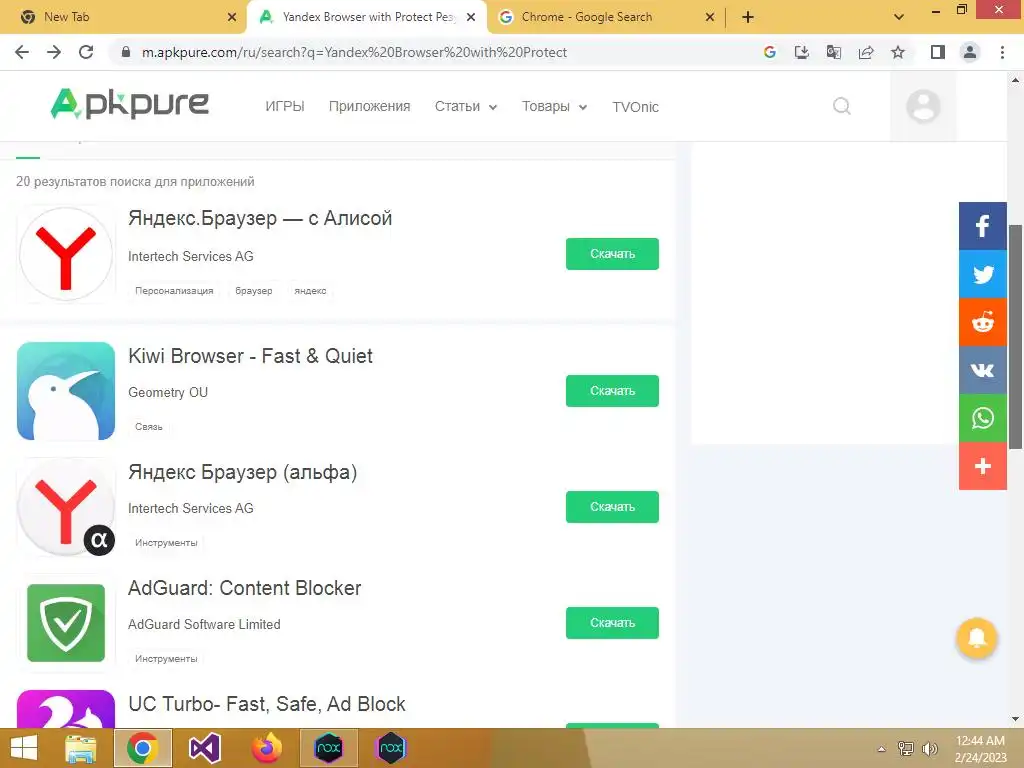Open AdGuard: Content Blocker title link
Viewport: 1024px width, 768px height.
[244, 588]
